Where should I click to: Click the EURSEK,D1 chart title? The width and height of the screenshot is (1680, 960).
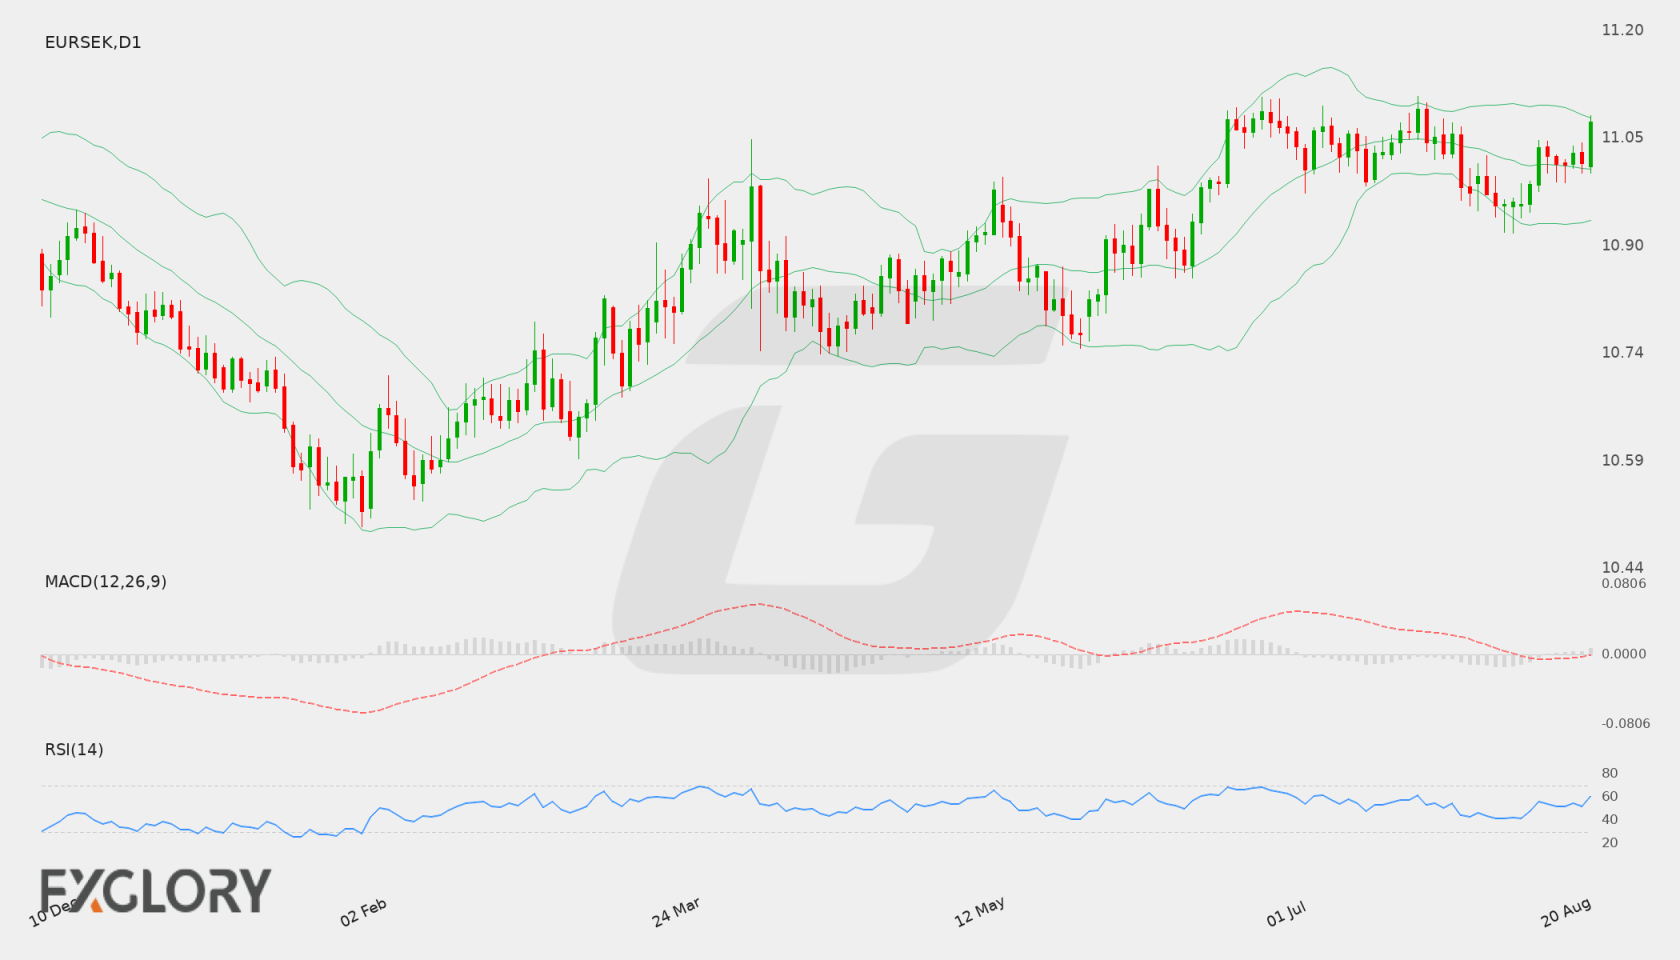point(93,42)
